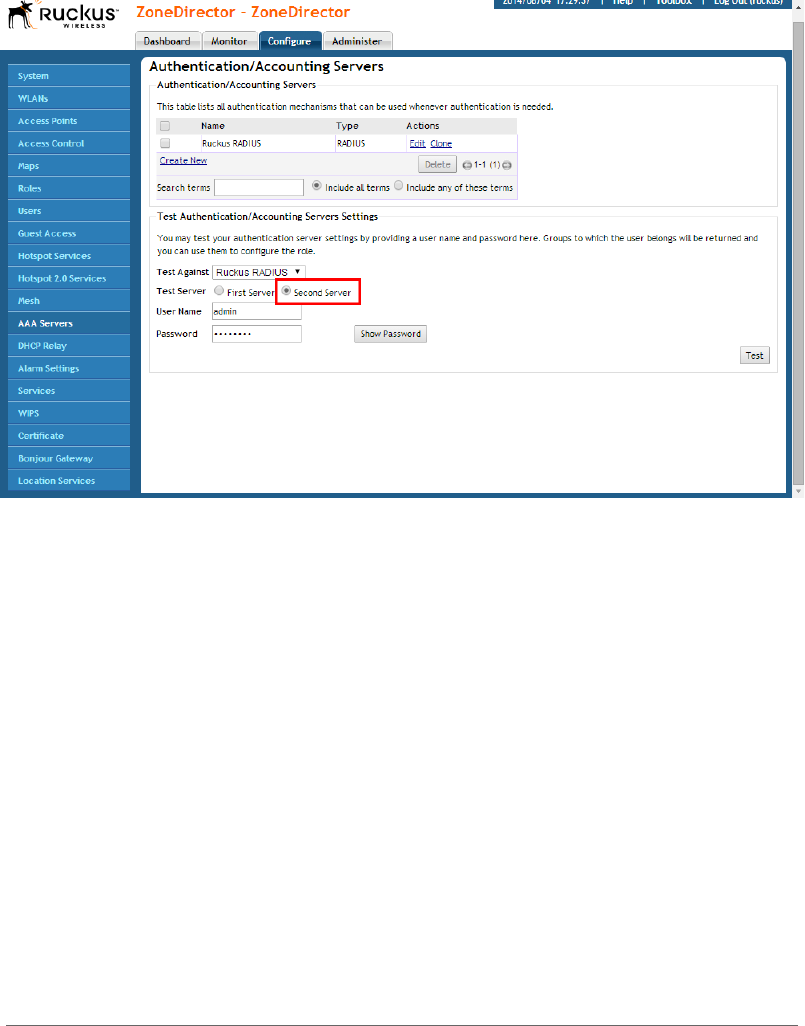Click the RADIUS type cell
This screenshot has height=1026, width=805.
pos(370,143)
